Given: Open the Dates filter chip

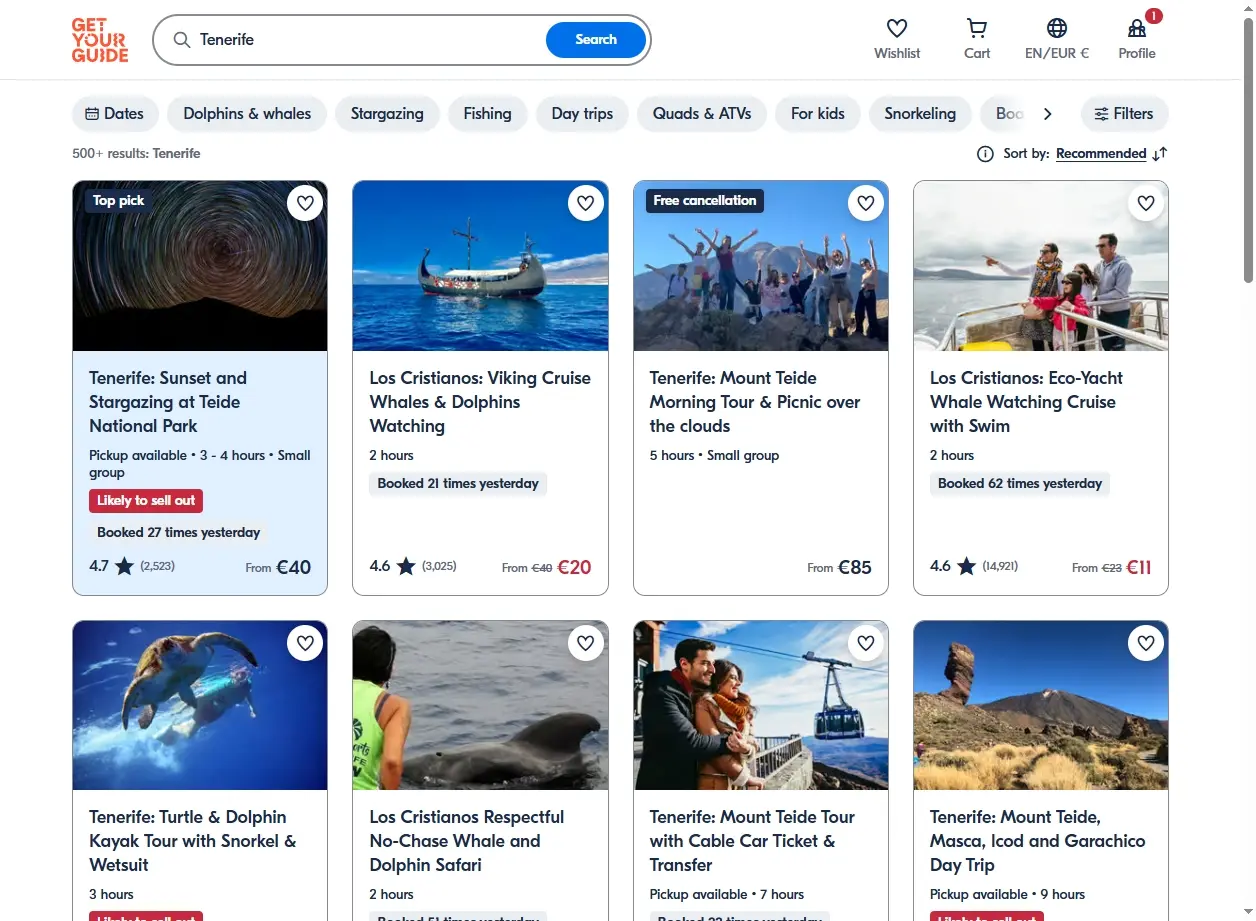Looking at the screenshot, I should (115, 114).
